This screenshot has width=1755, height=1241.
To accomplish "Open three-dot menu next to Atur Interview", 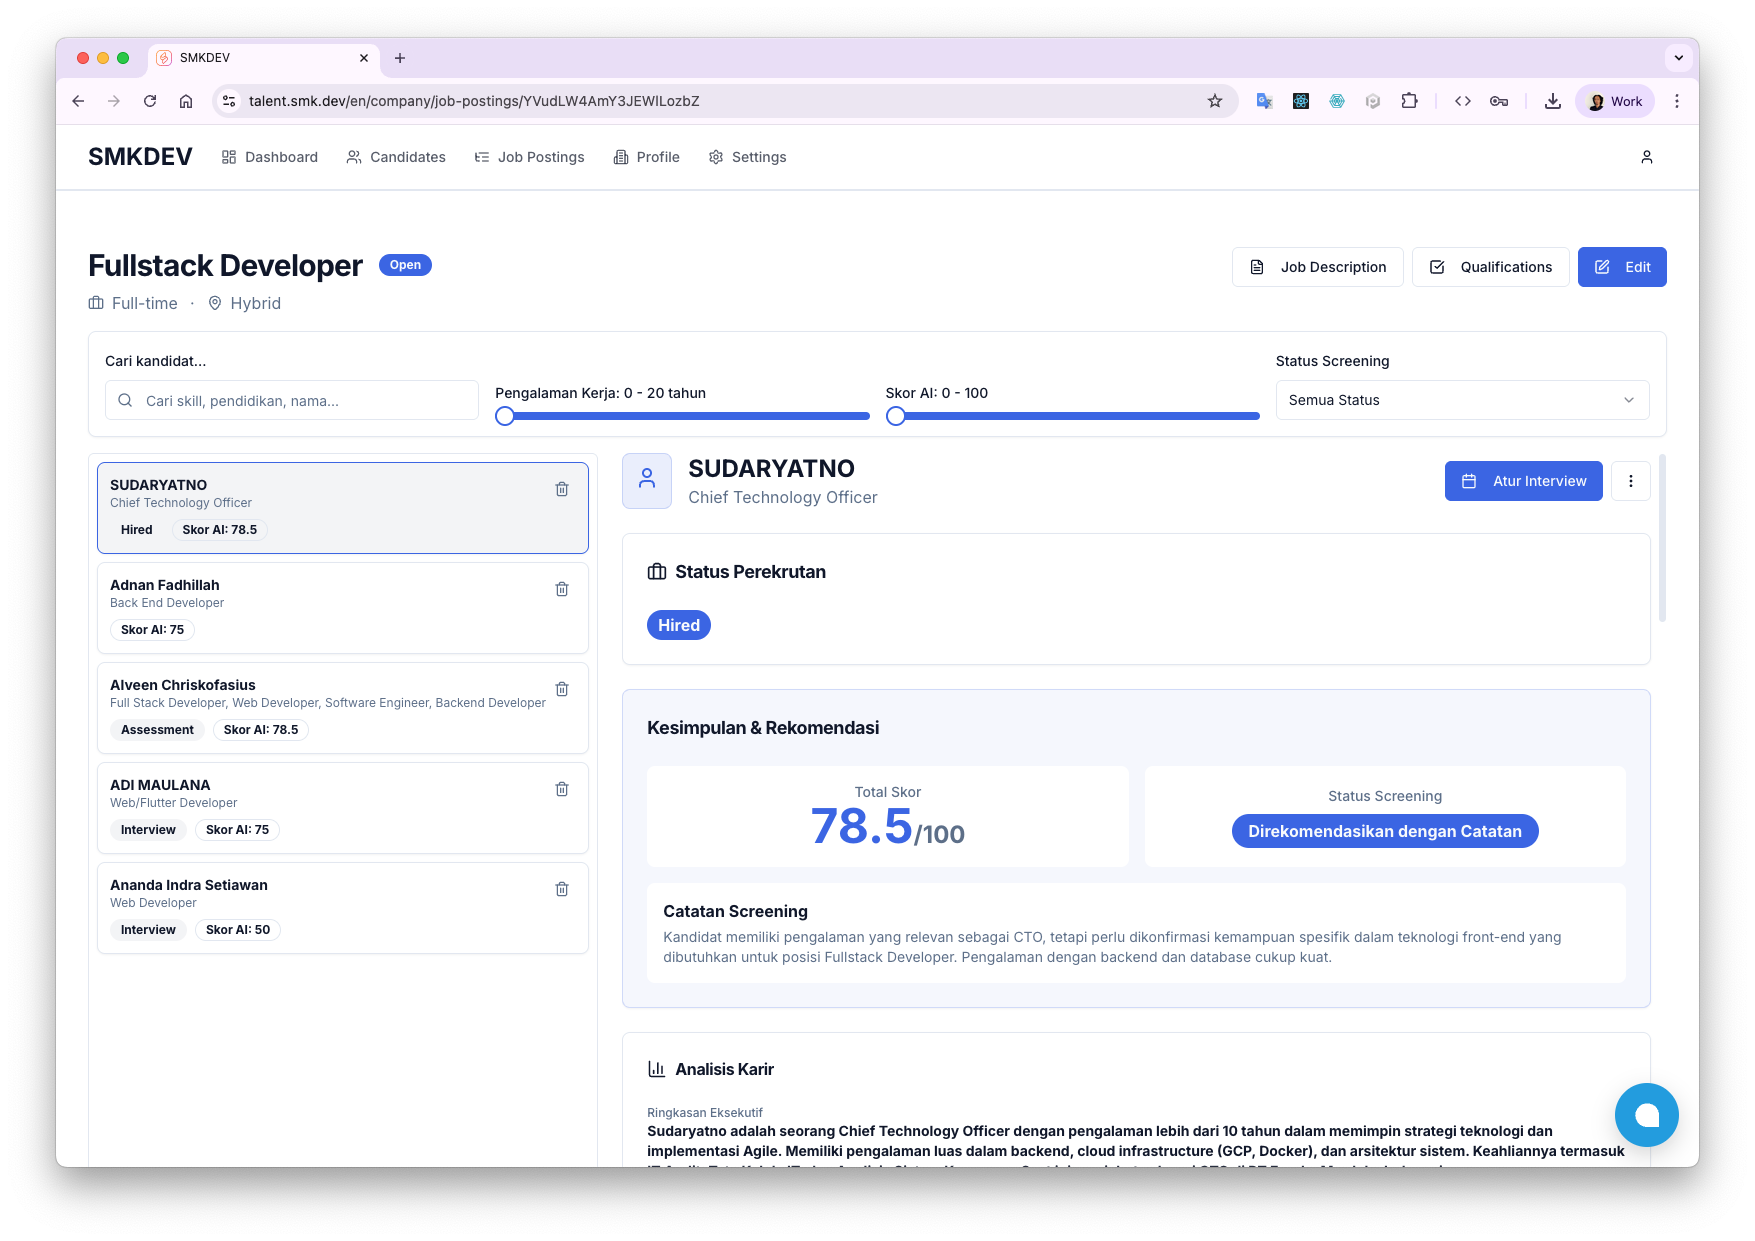I will [1630, 481].
